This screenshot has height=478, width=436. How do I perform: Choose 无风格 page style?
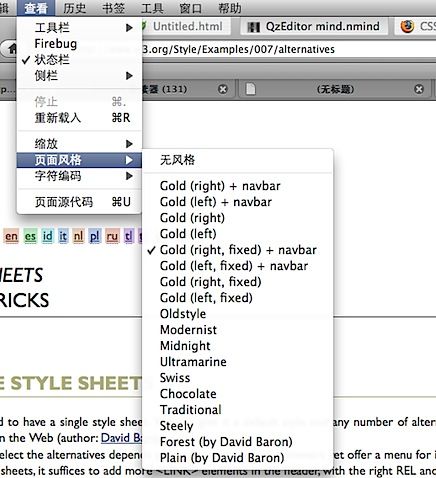[x=237, y=160]
